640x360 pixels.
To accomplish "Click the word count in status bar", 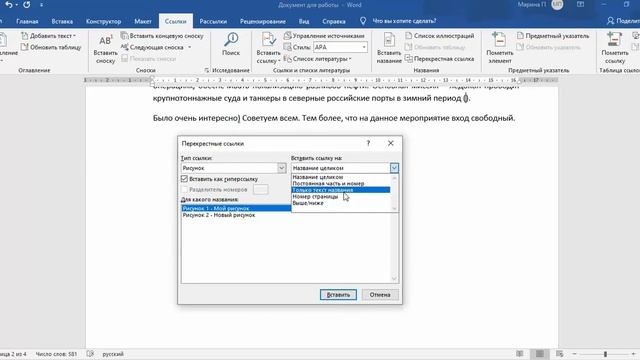I will [x=56, y=354].
